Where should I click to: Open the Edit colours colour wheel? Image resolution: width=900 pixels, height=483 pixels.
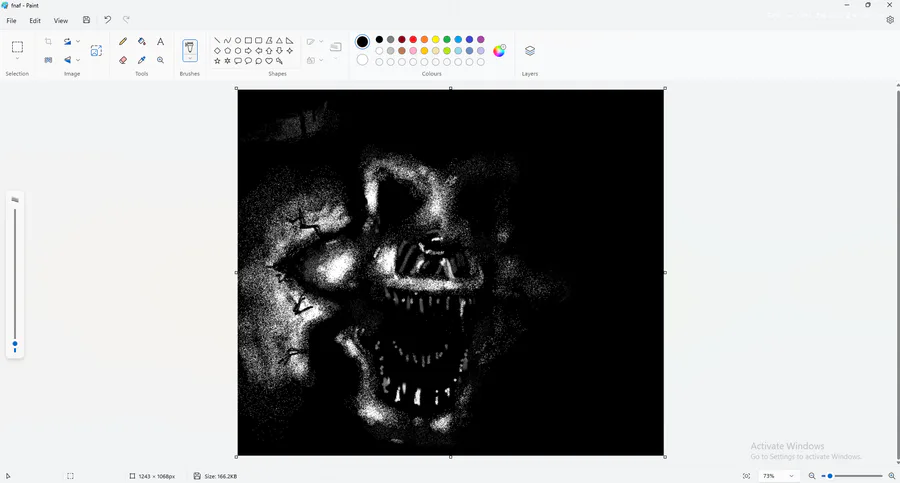coord(499,51)
